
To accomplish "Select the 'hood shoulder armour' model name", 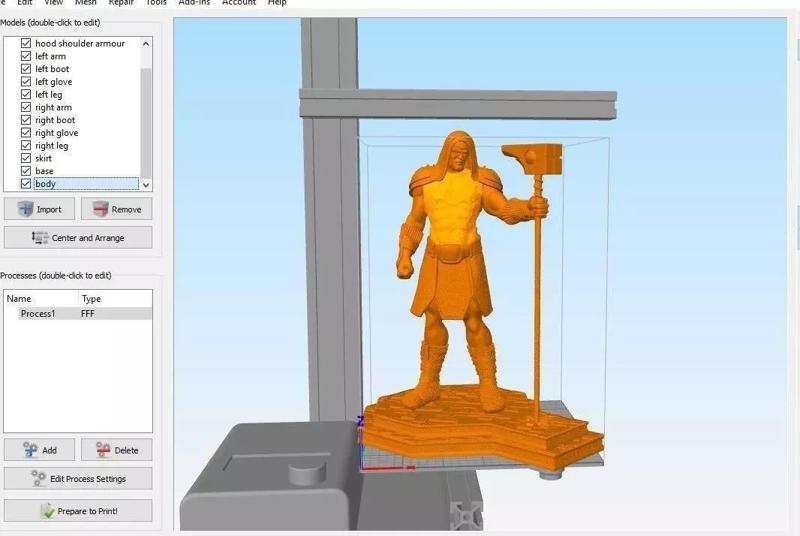I will coord(80,44).
